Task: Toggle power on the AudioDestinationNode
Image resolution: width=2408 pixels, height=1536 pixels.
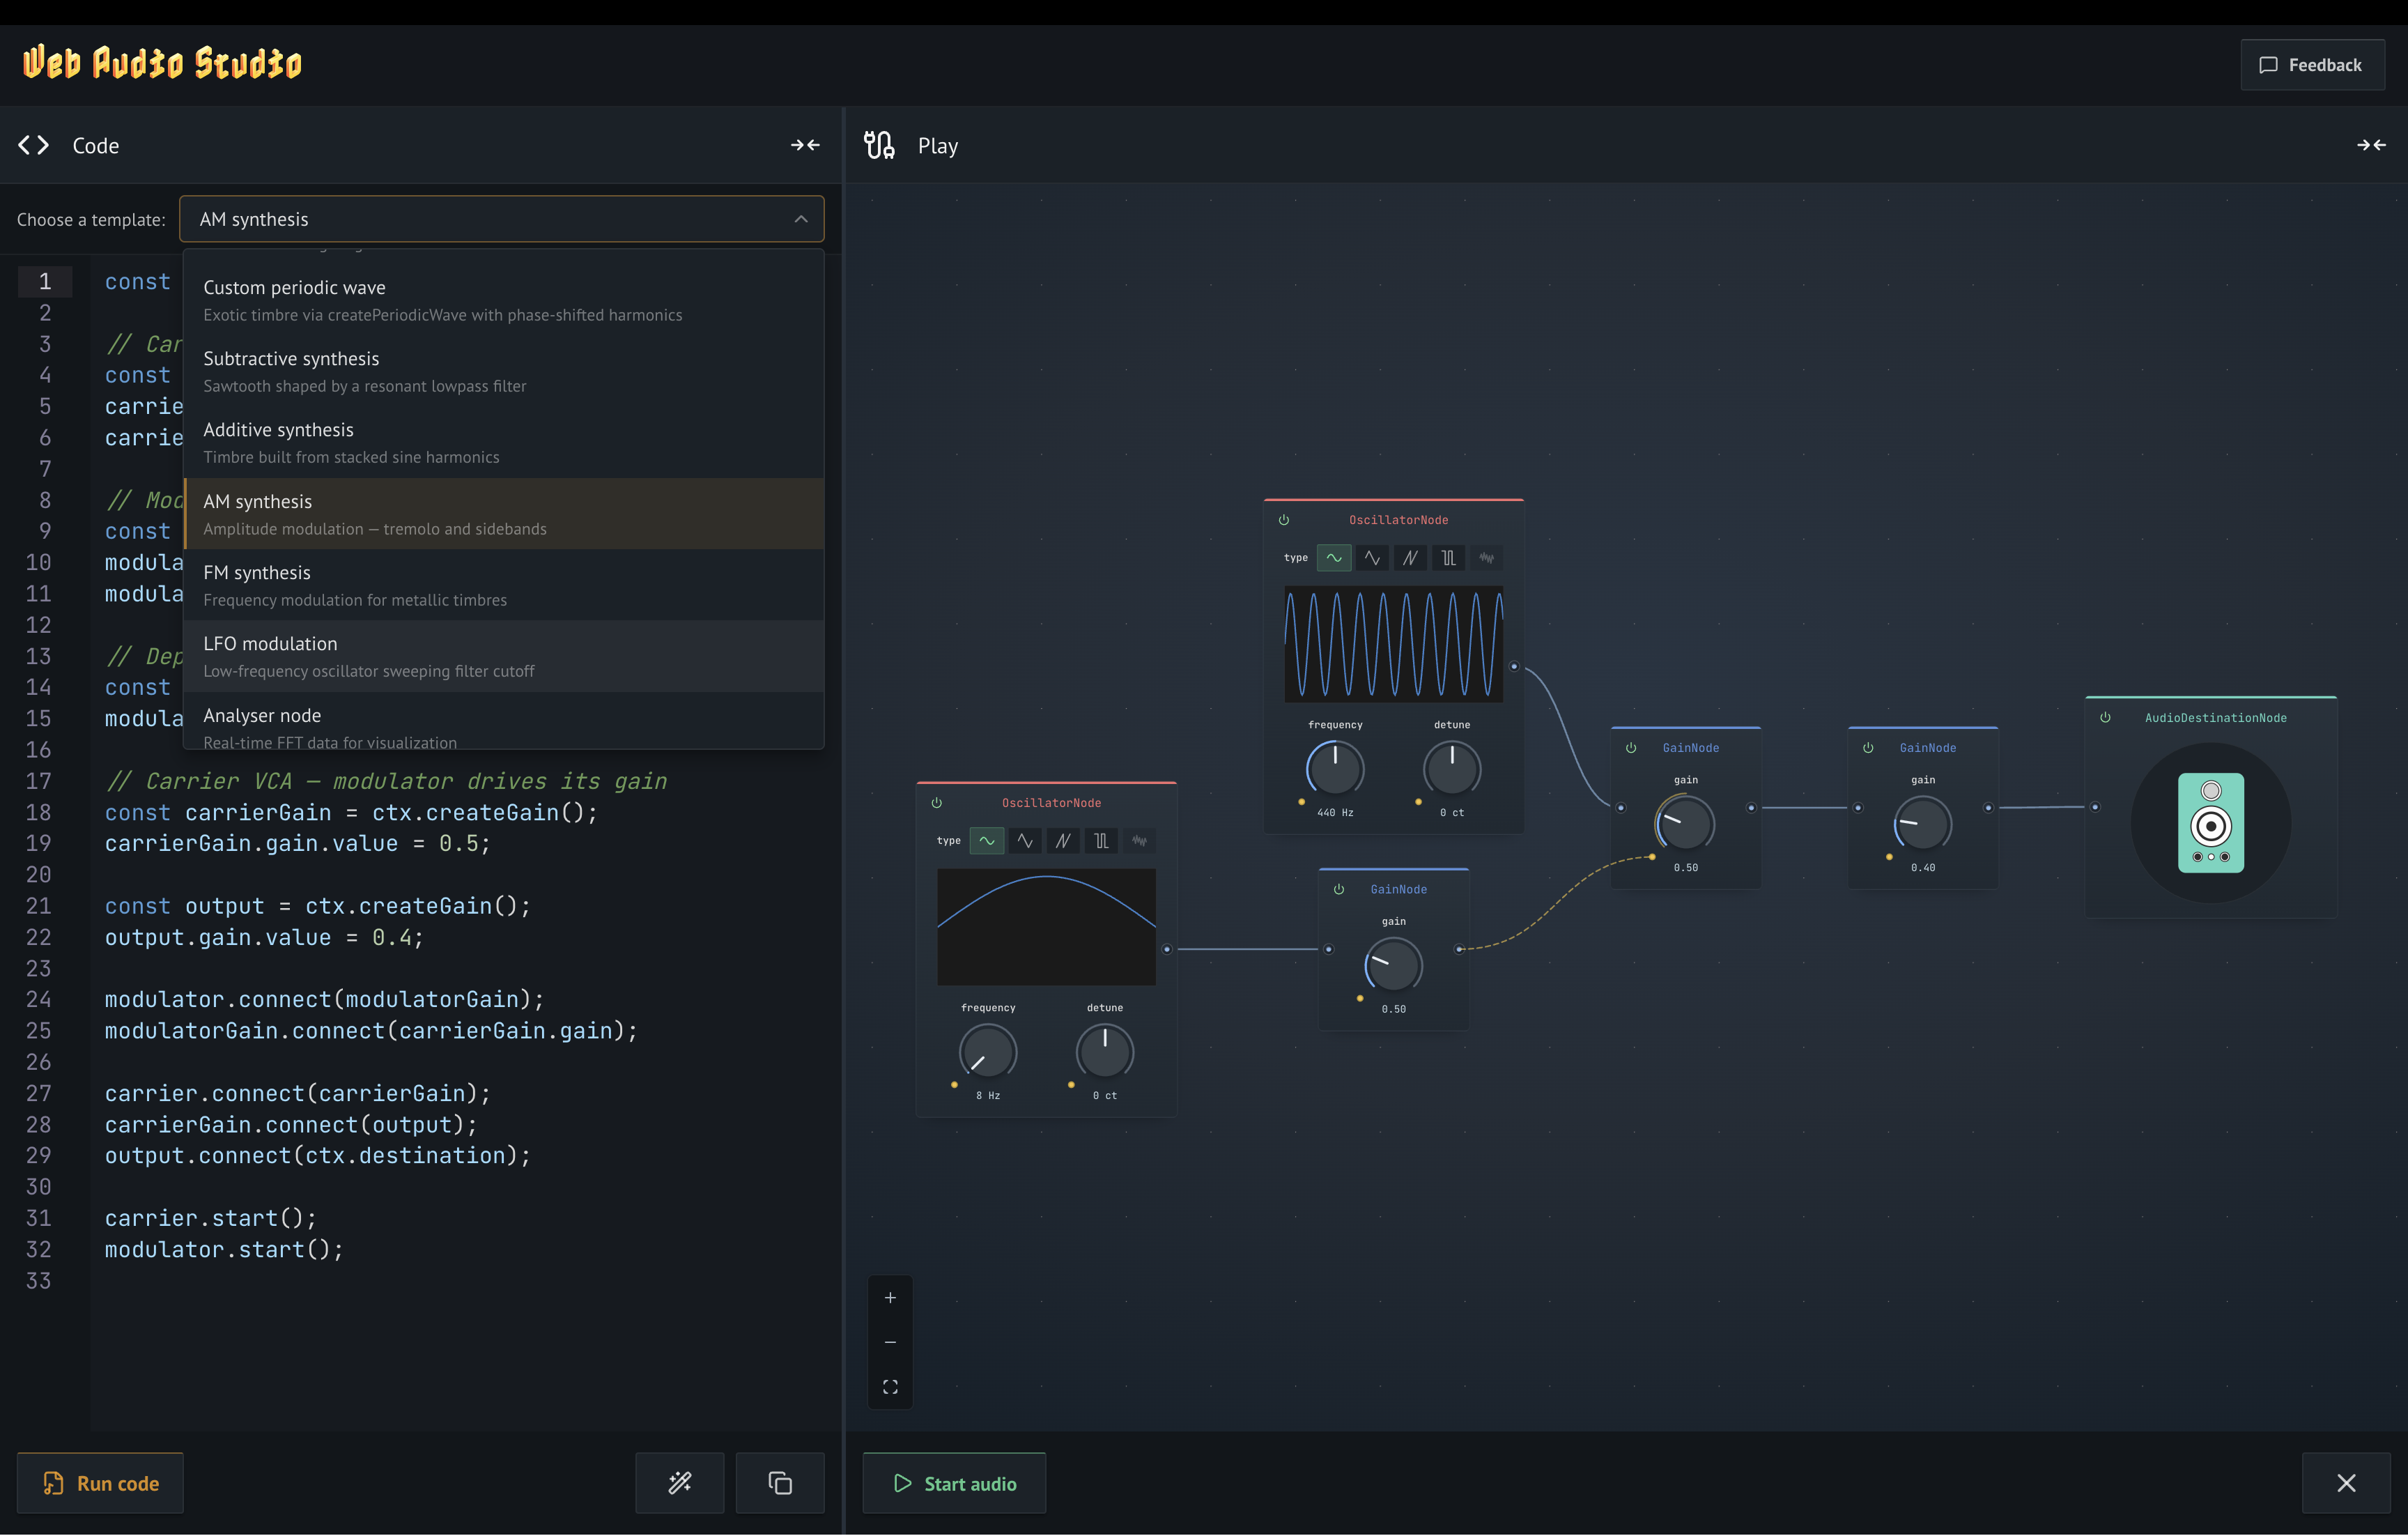Action: click(x=2105, y=717)
